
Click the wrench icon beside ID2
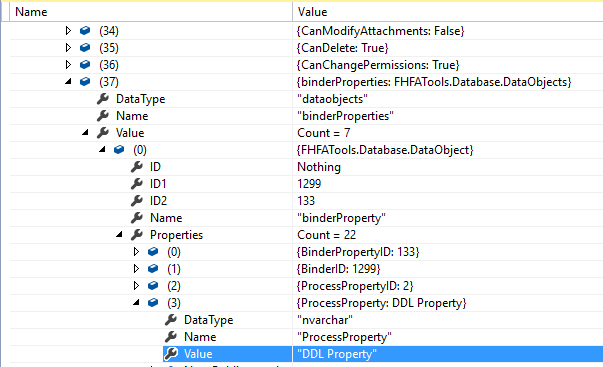pos(137,200)
